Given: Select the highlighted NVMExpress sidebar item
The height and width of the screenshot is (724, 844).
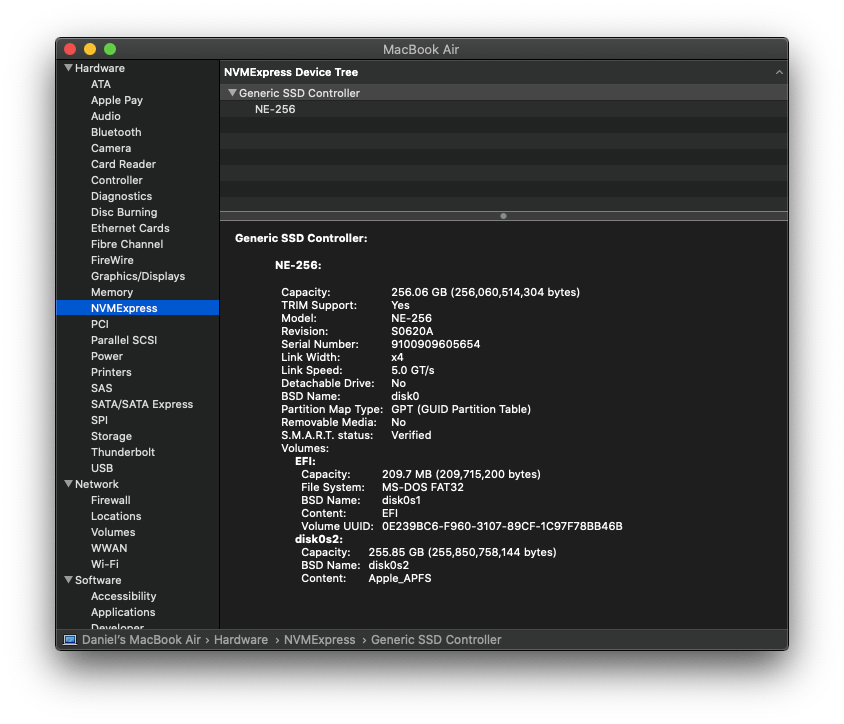Looking at the screenshot, I should pyautogui.click(x=137, y=308).
